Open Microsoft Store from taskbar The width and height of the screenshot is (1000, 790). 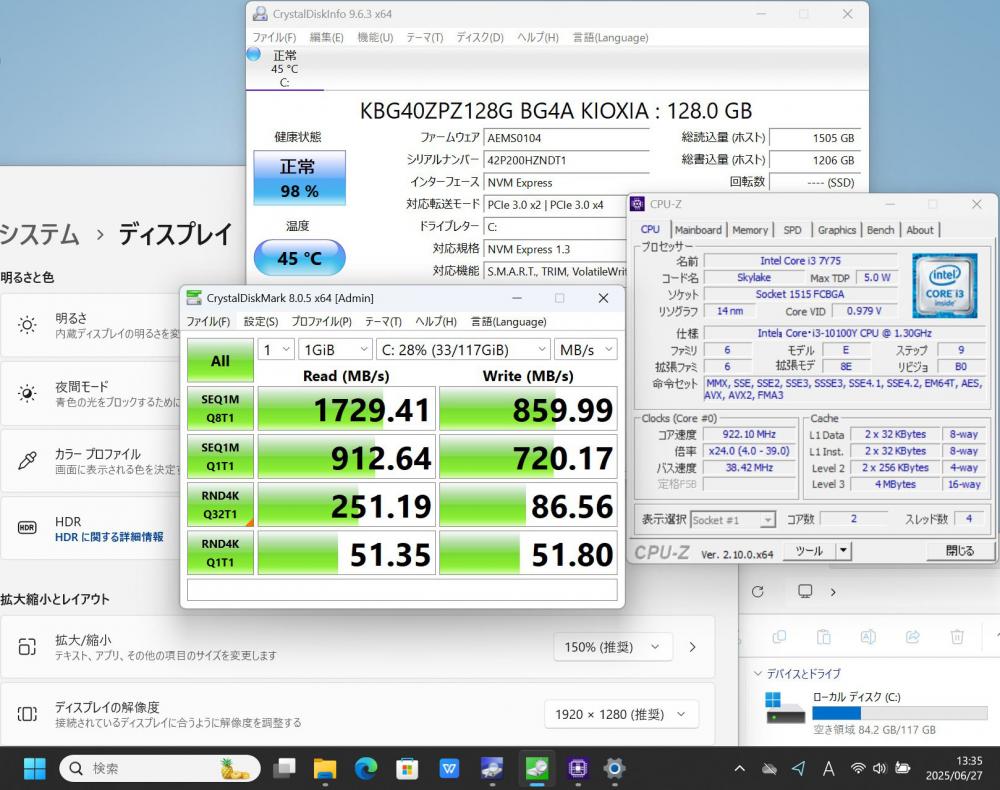coord(407,768)
